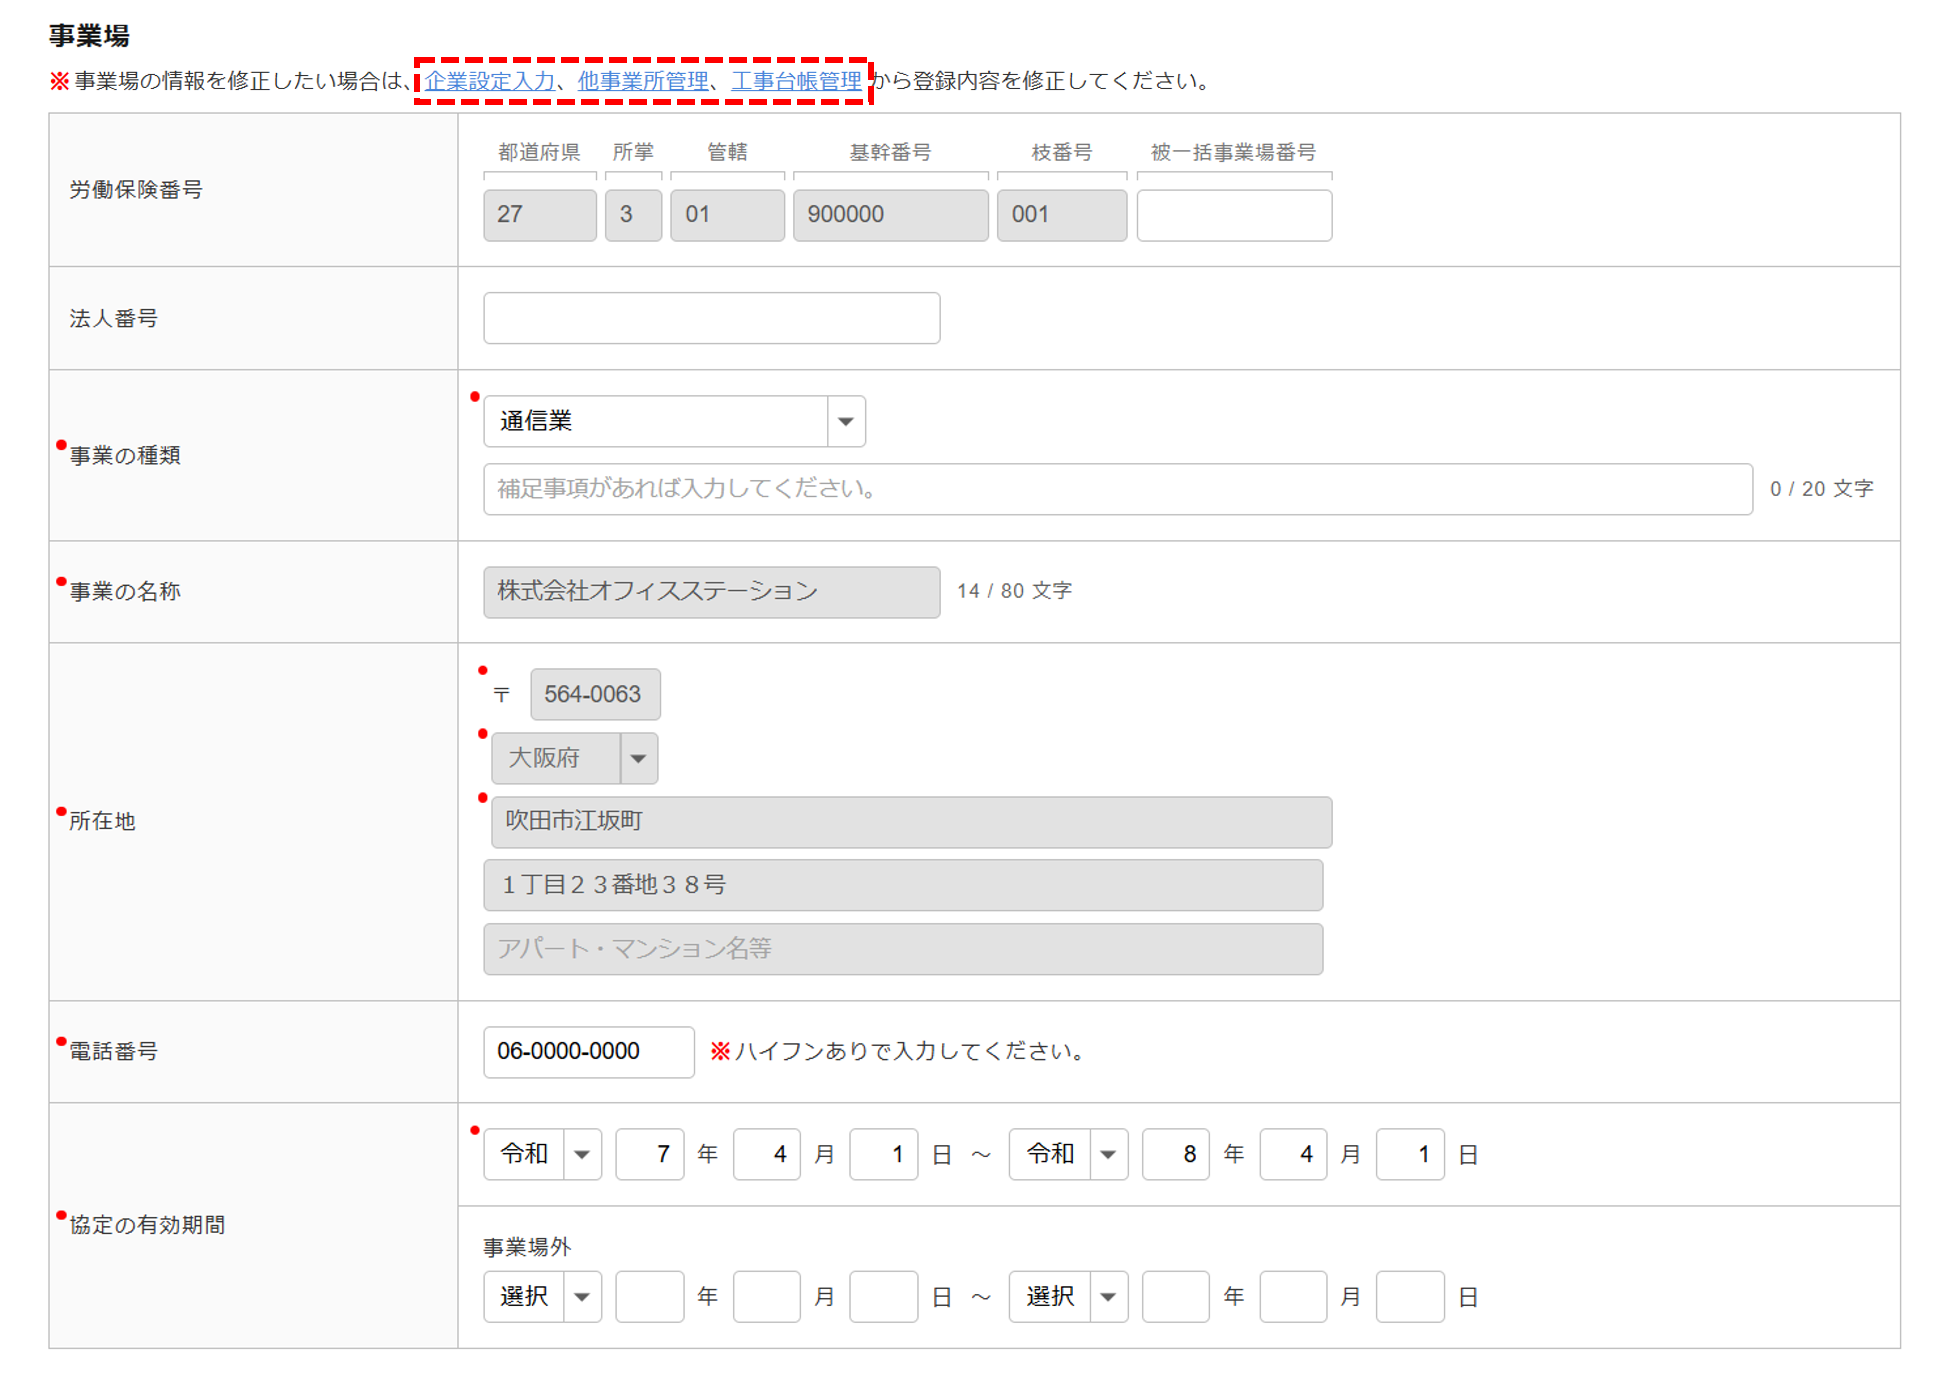The image size is (1947, 1383).
Task: Open the 工事台帳管理 link
Action: [x=796, y=81]
